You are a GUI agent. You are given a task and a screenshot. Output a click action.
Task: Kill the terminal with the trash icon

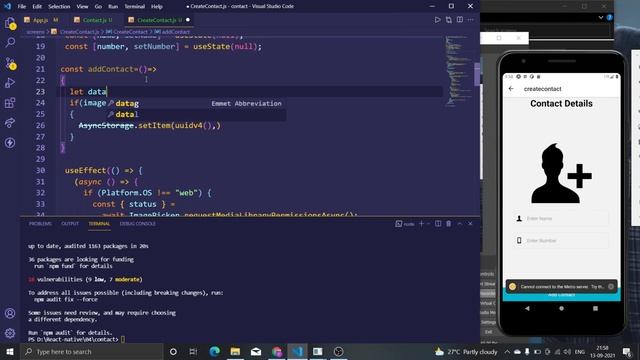[449, 224]
